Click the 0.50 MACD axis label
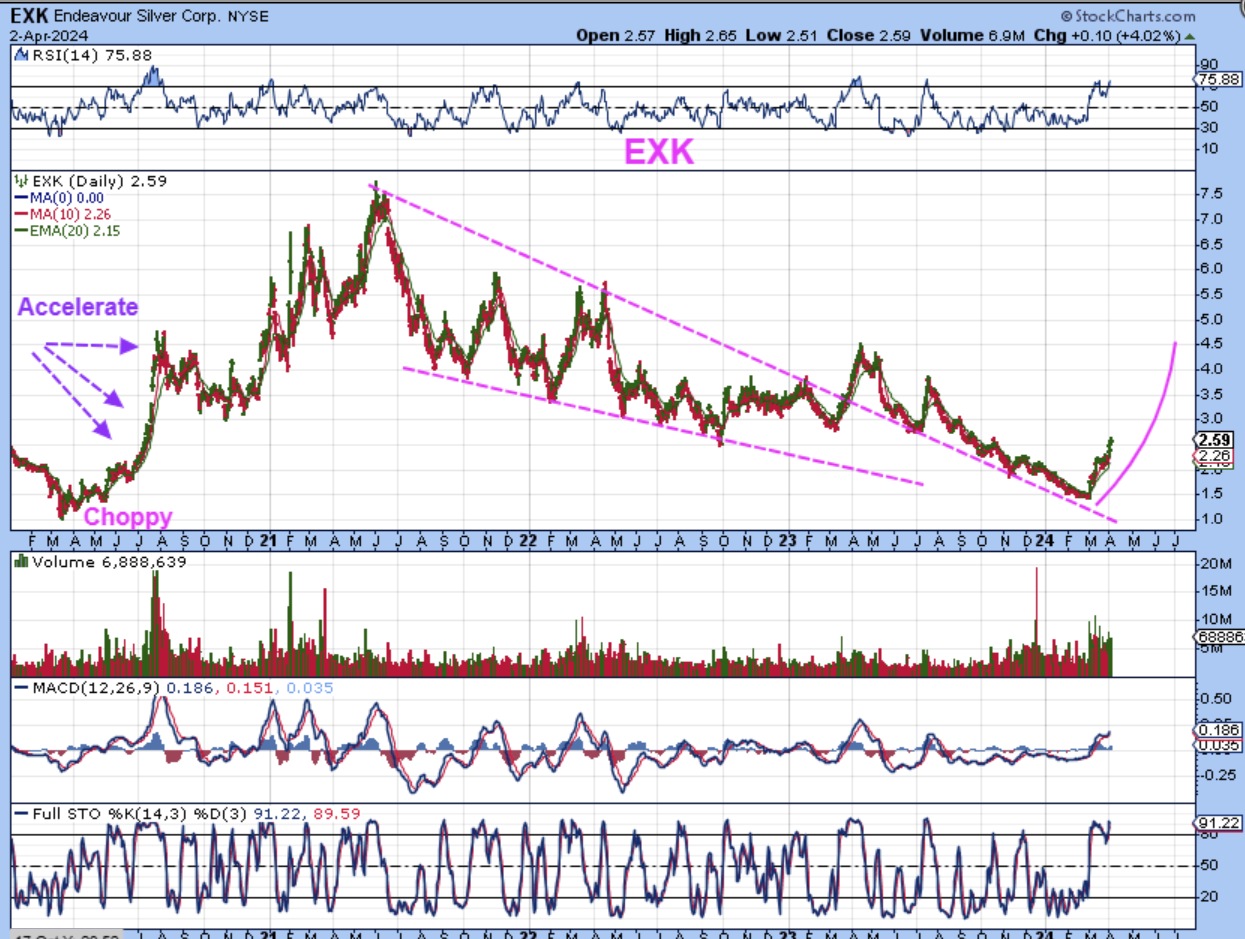 pos(1216,698)
